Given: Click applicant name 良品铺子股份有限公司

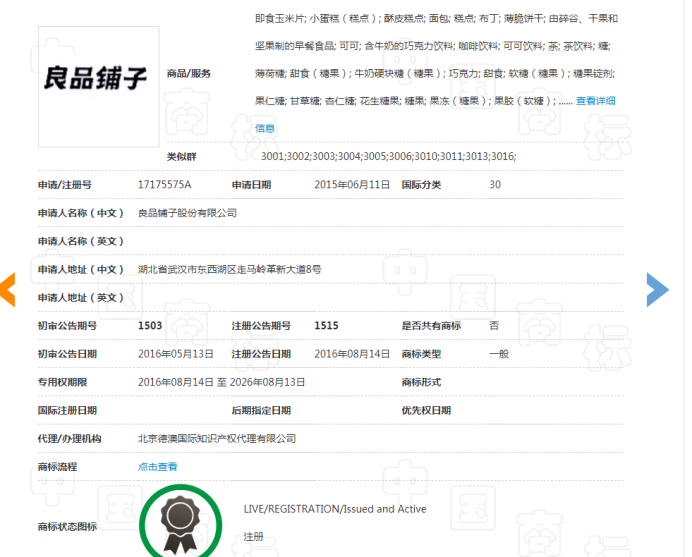Looking at the screenshot, I should pos(187,213).
